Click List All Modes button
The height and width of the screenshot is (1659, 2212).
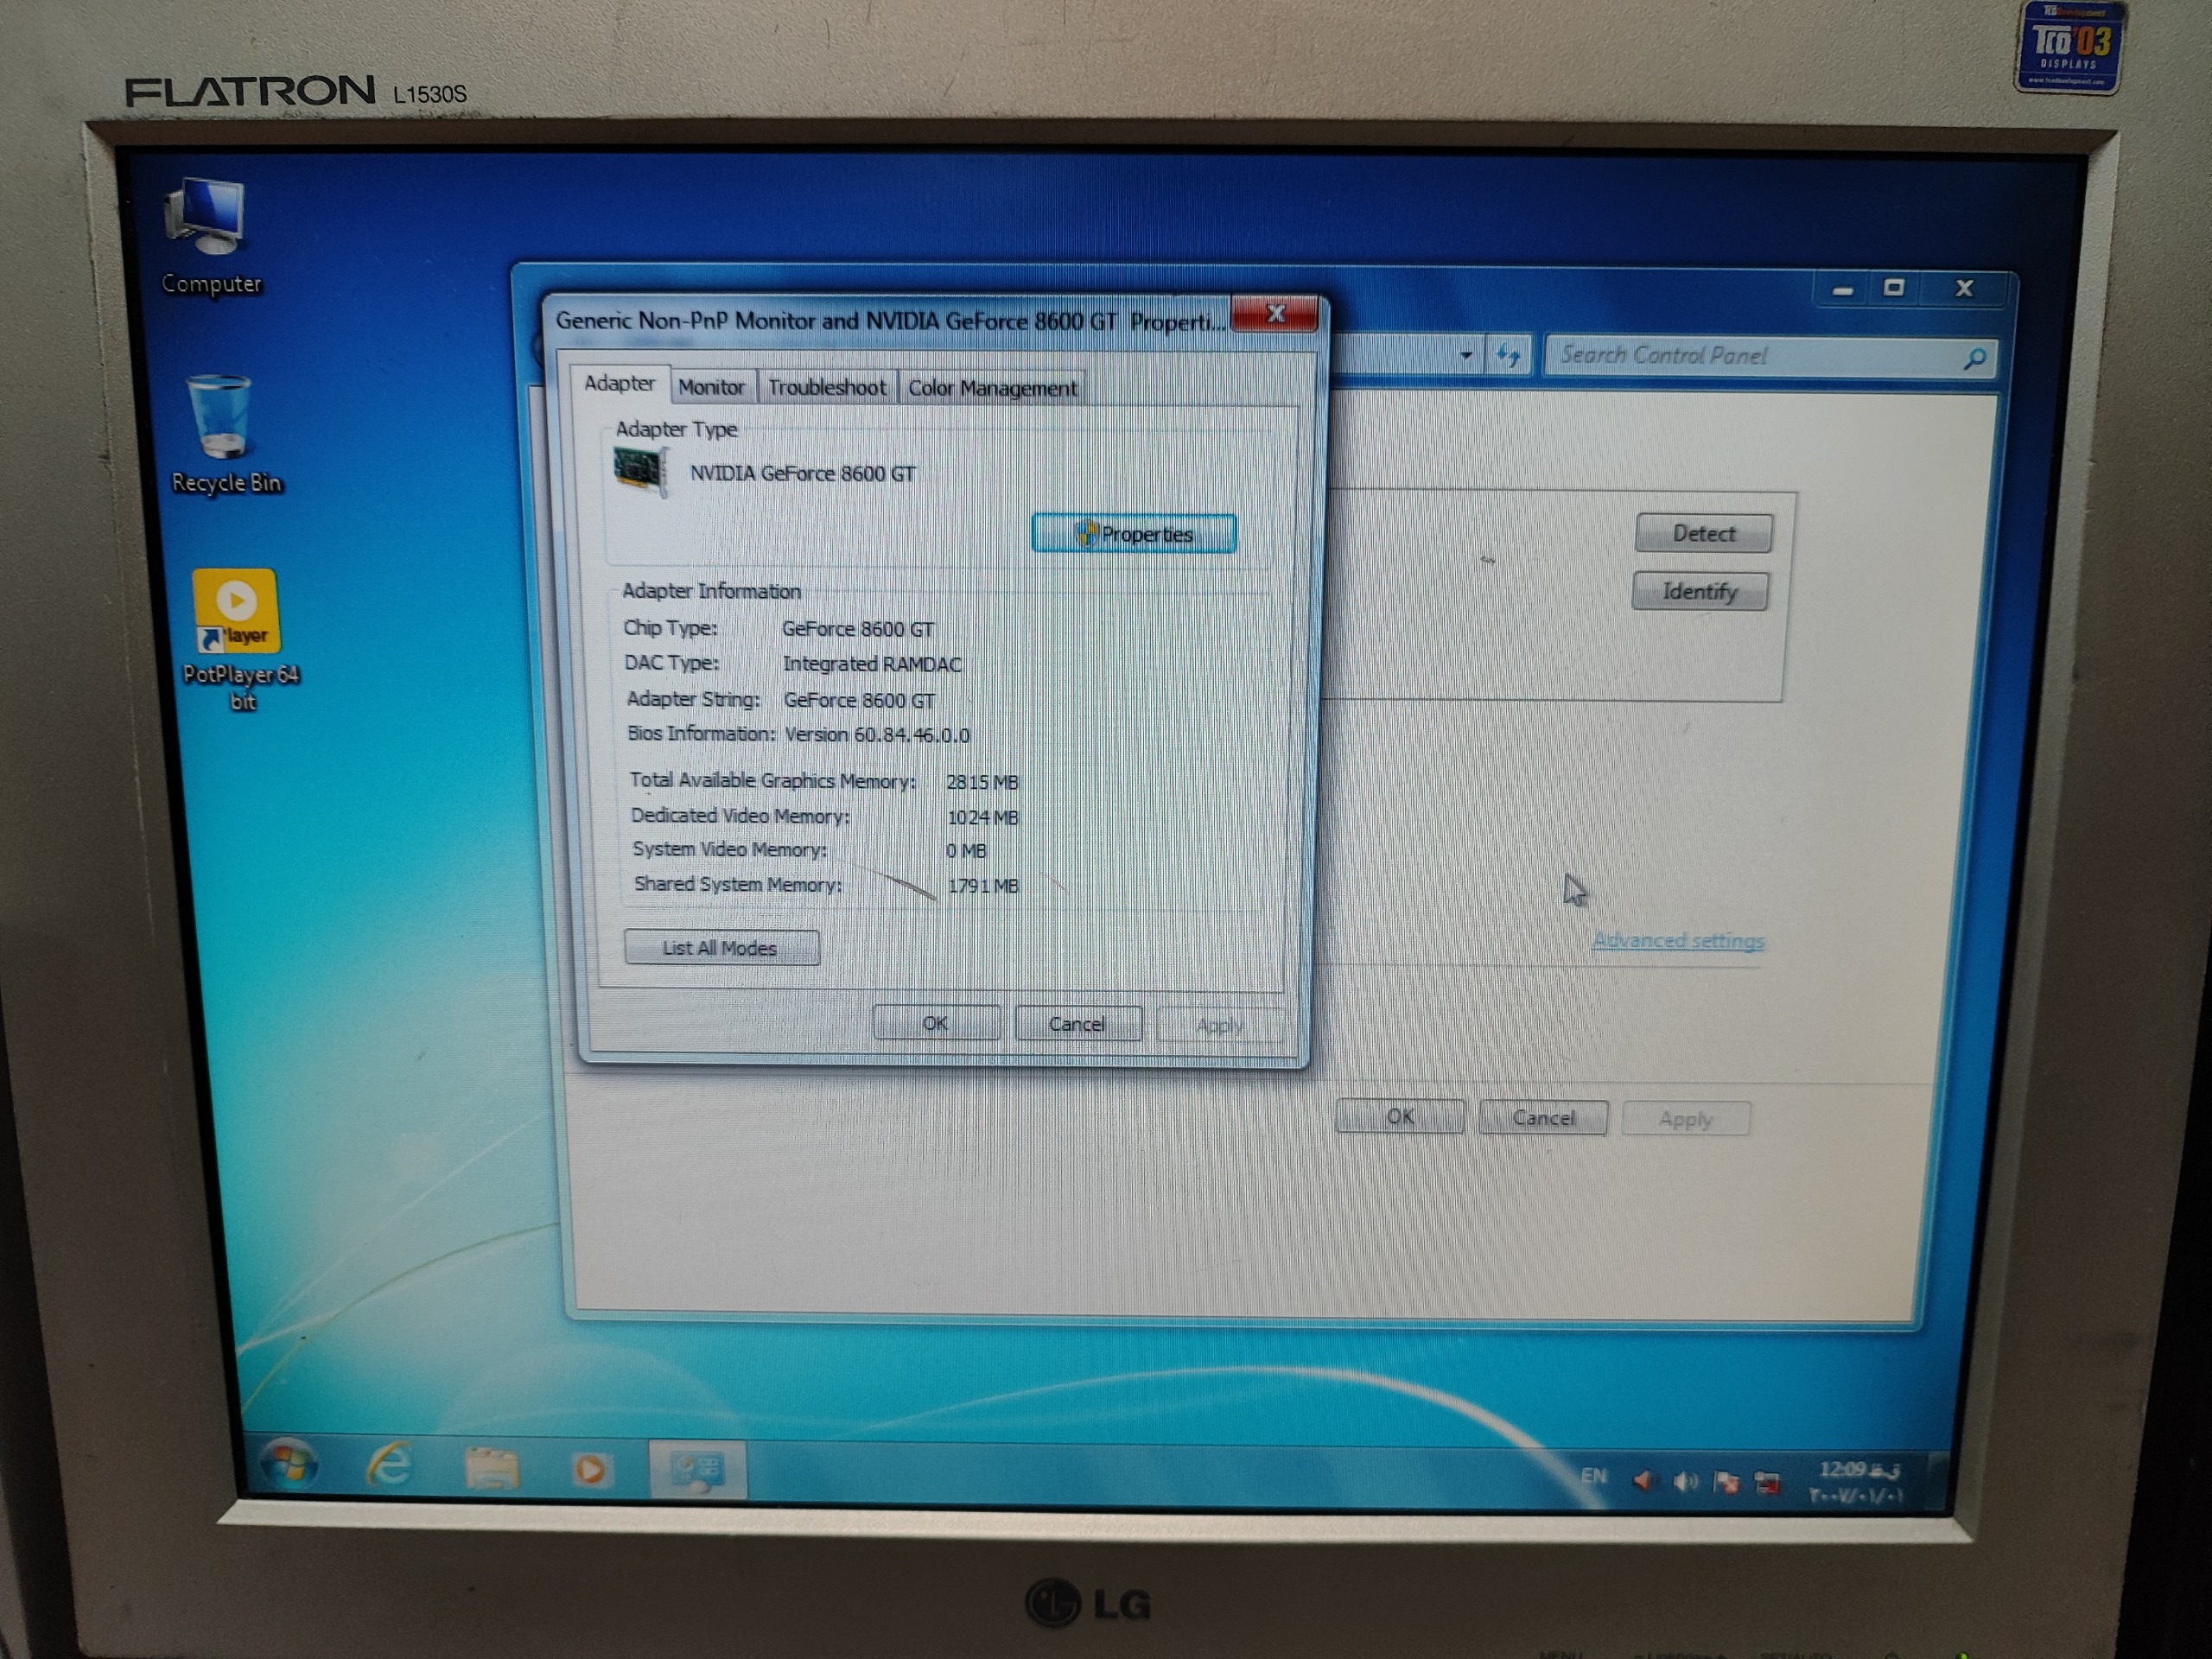click(x=721, y=947)
